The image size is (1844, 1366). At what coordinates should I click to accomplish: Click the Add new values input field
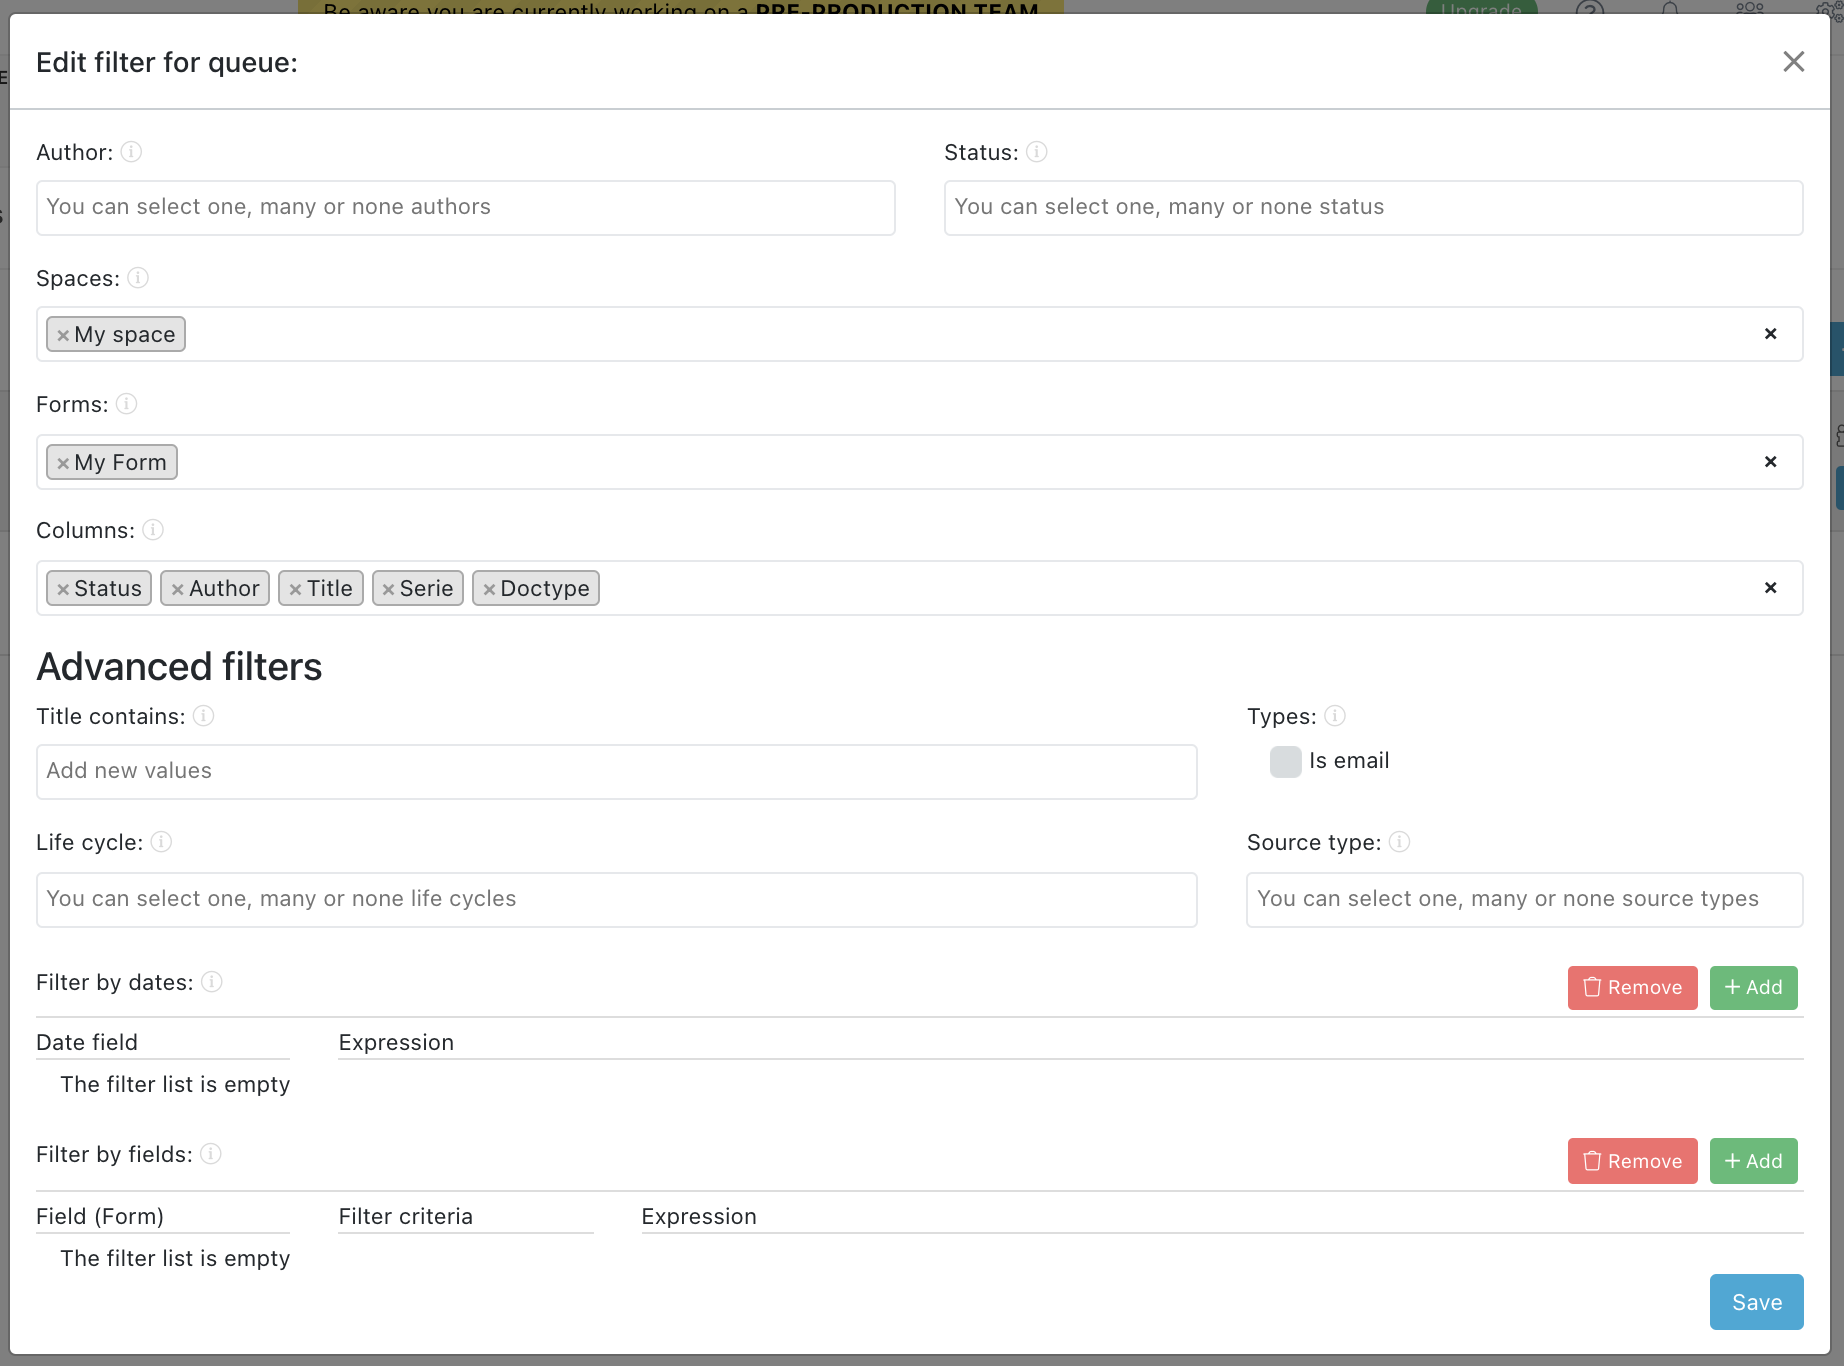pyautogui.click(x=616, y=771)
